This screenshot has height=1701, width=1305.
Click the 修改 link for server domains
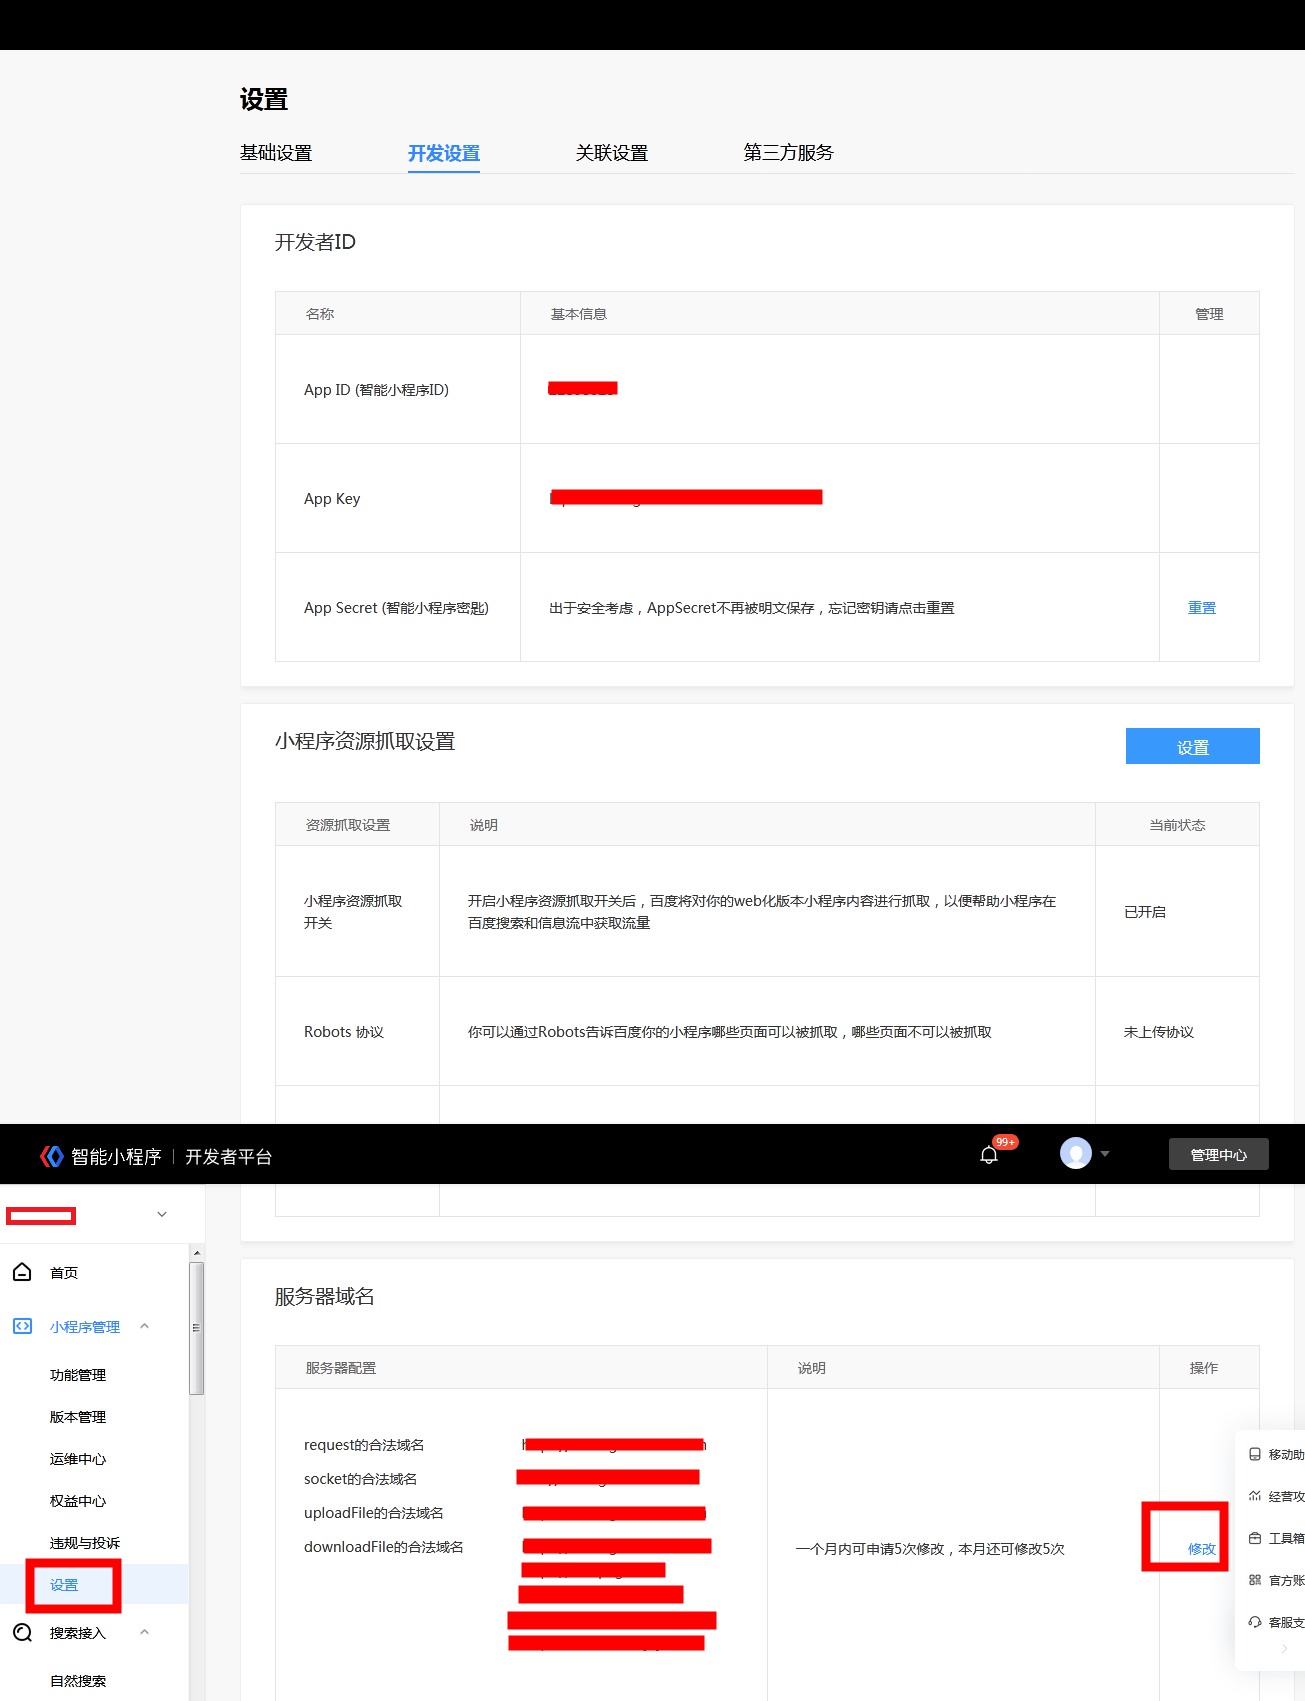[x=1201, y=1549]
